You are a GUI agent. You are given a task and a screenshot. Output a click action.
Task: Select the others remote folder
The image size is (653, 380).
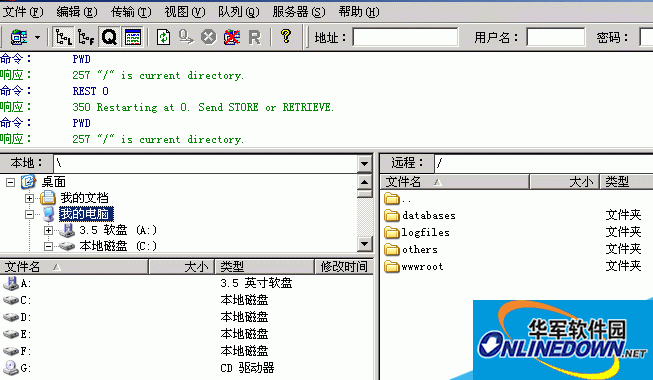point(411,250)
